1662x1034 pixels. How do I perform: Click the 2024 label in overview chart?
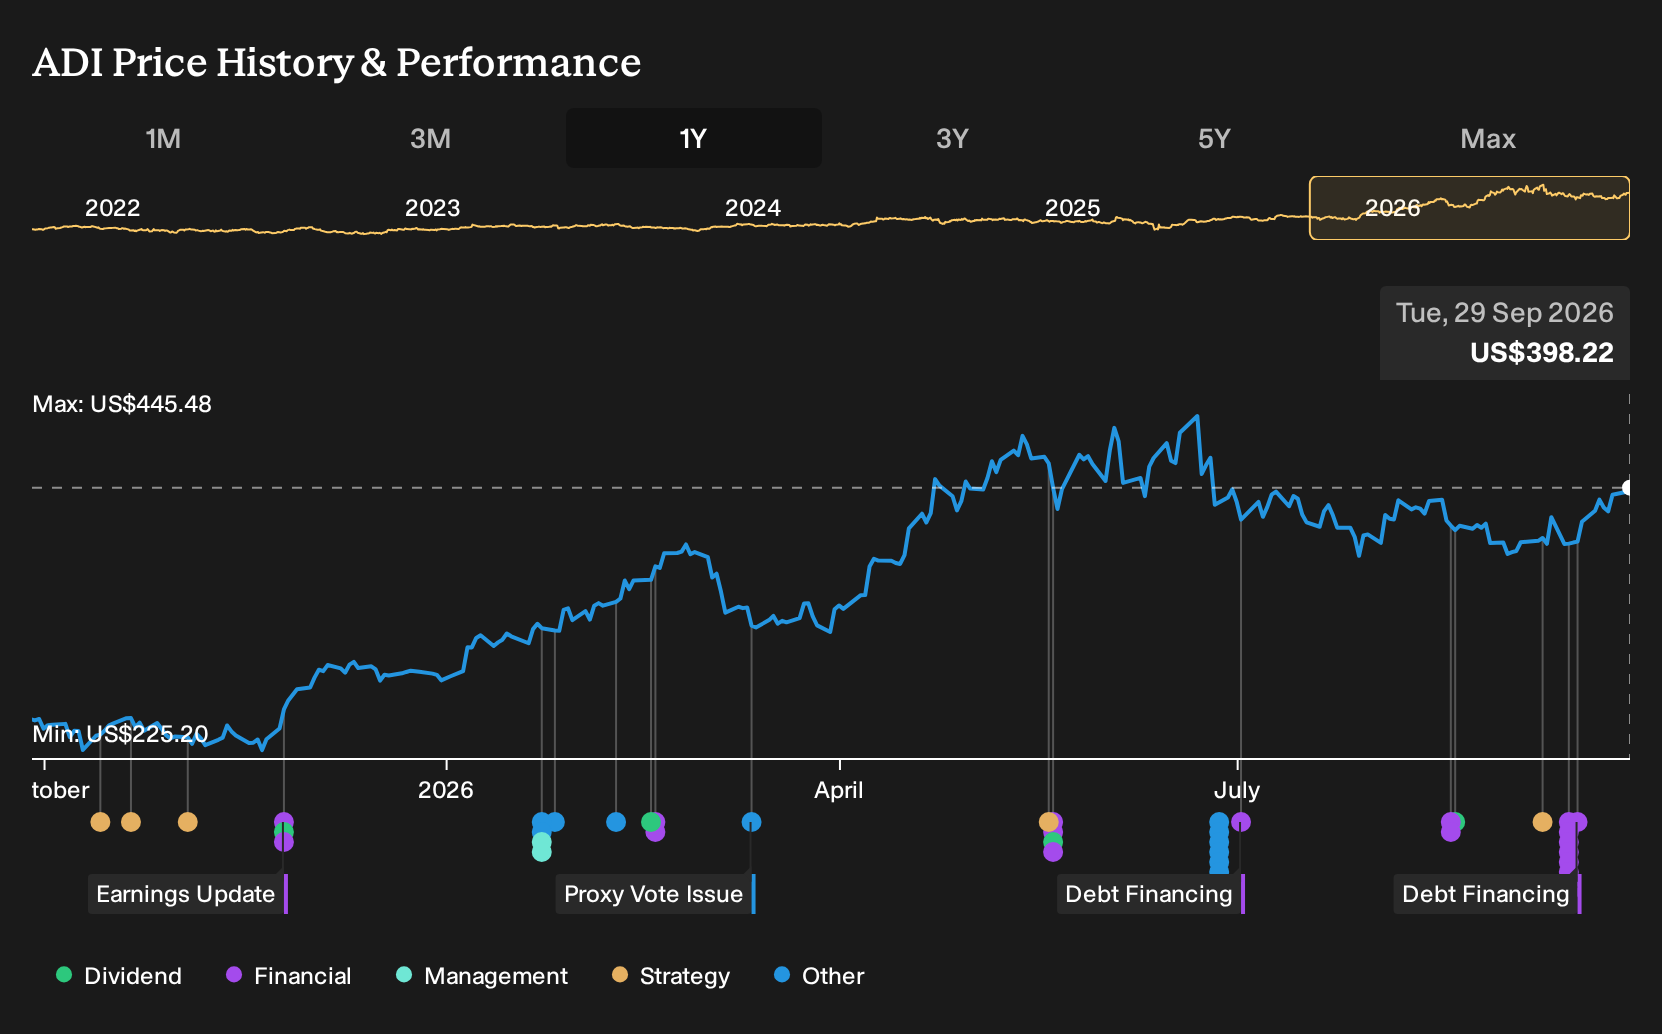coord(752,208)
